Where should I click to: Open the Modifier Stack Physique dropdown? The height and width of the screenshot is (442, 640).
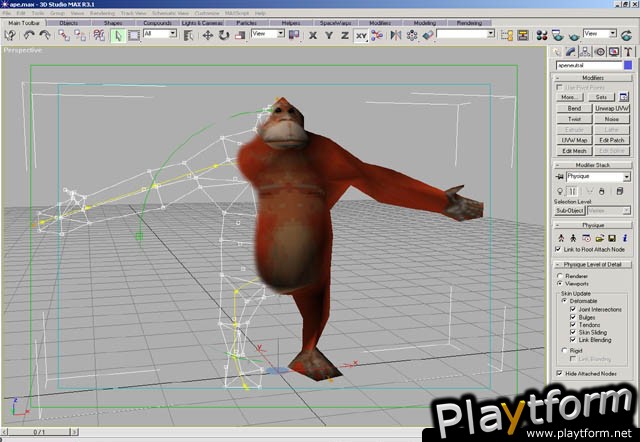click(598, 176)
